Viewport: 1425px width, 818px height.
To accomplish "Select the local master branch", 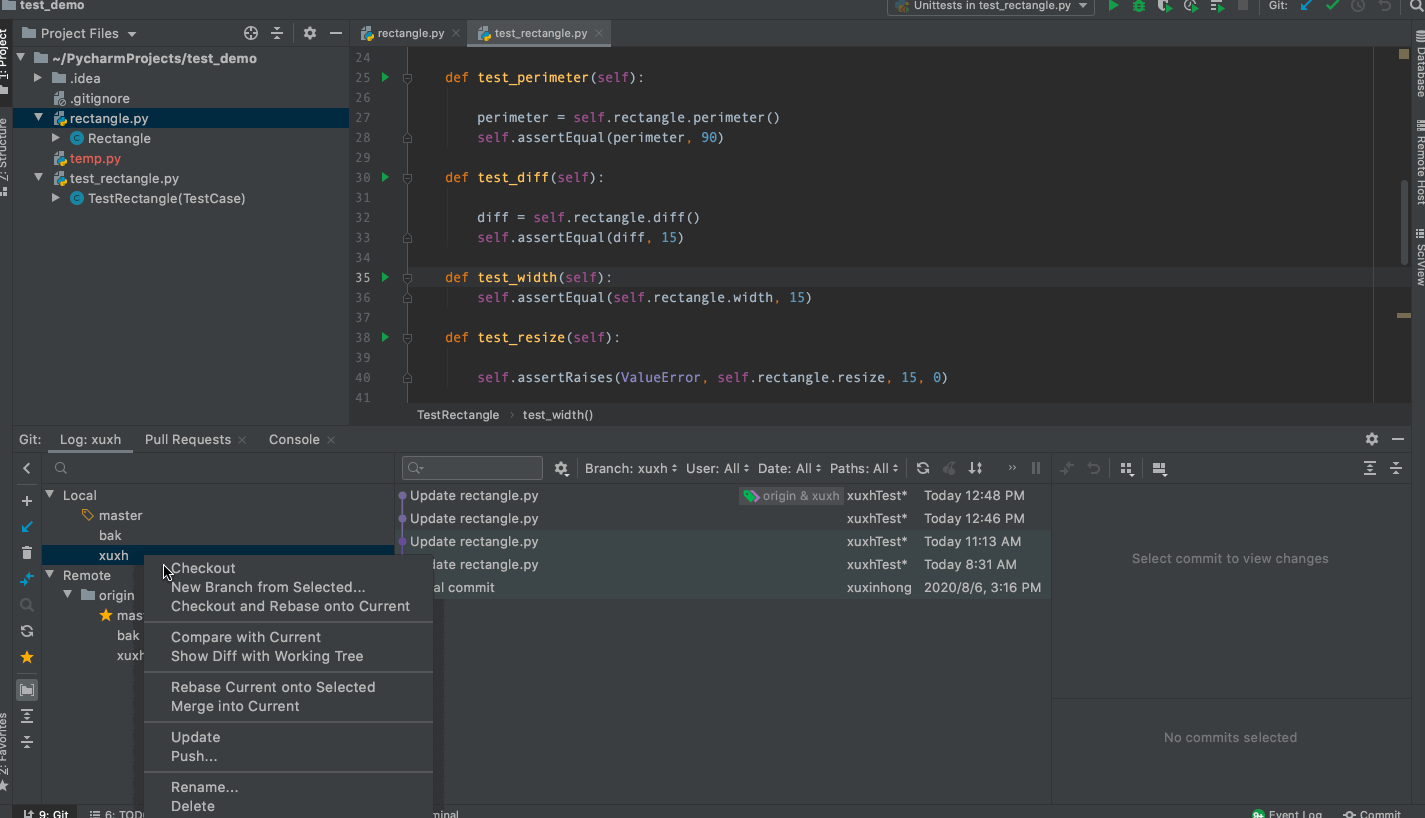I will pos(120,516).
